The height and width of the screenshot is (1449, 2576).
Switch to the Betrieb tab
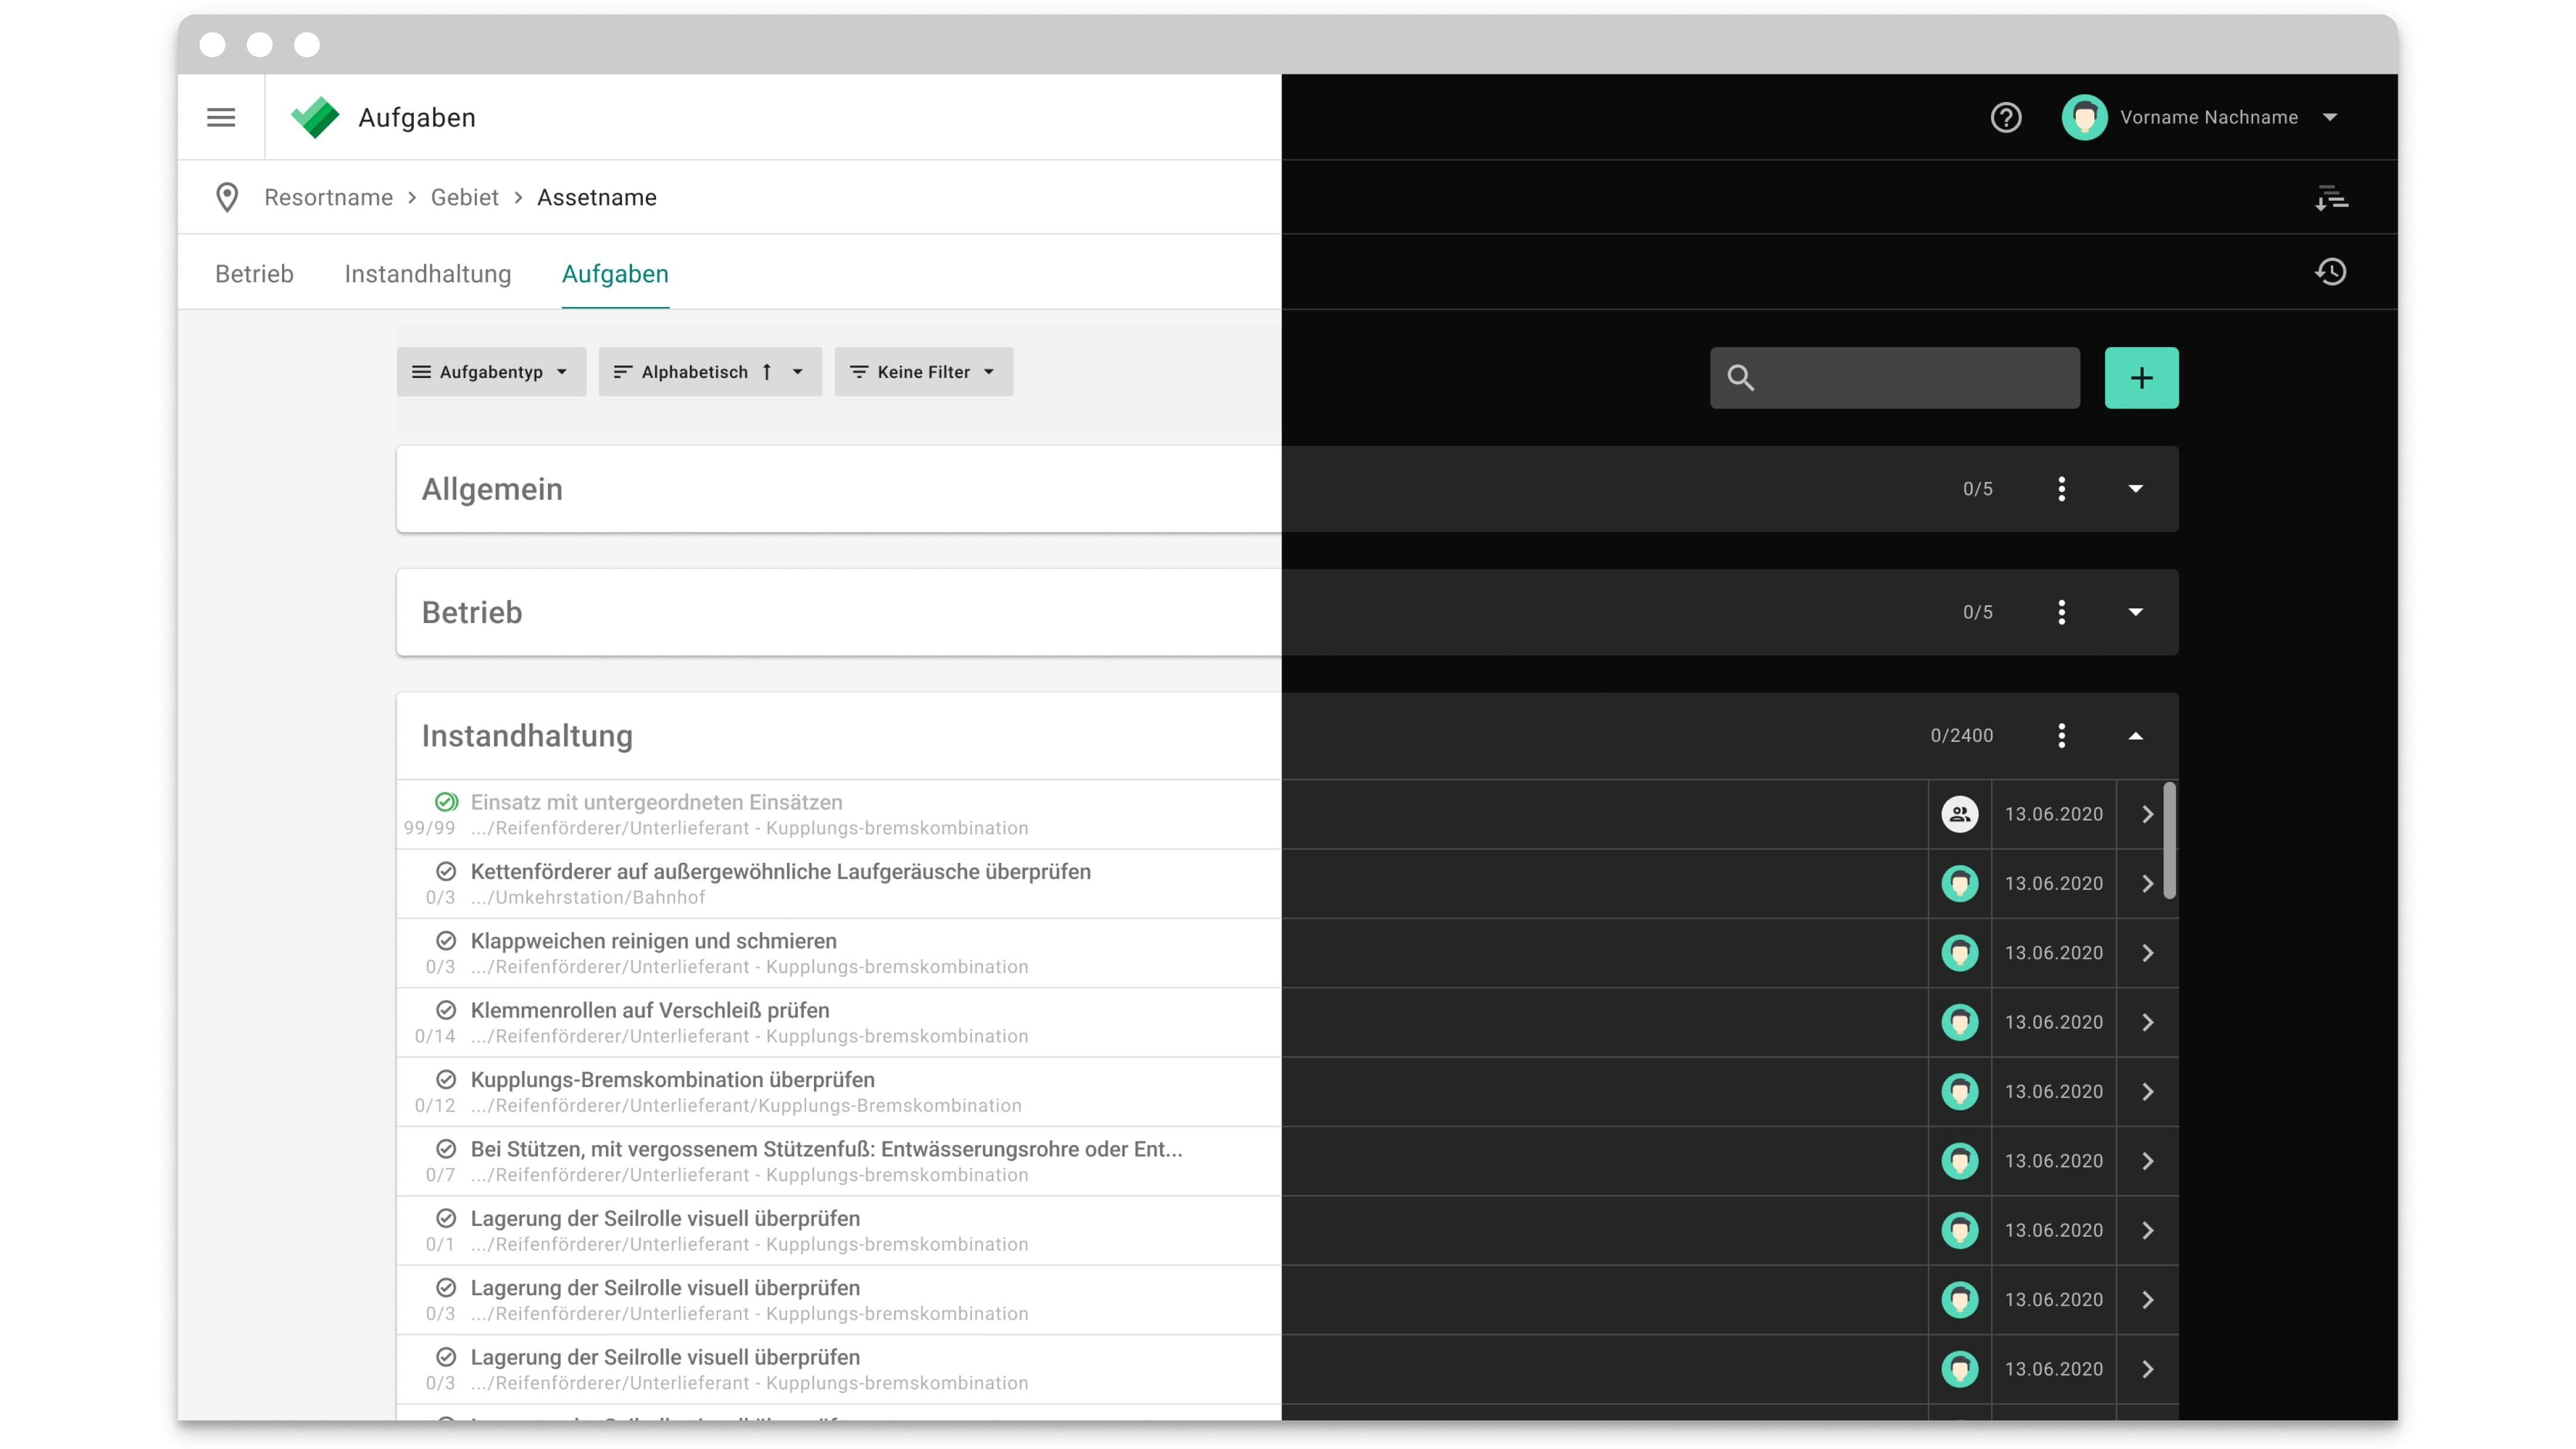click(x=253, y=273)
